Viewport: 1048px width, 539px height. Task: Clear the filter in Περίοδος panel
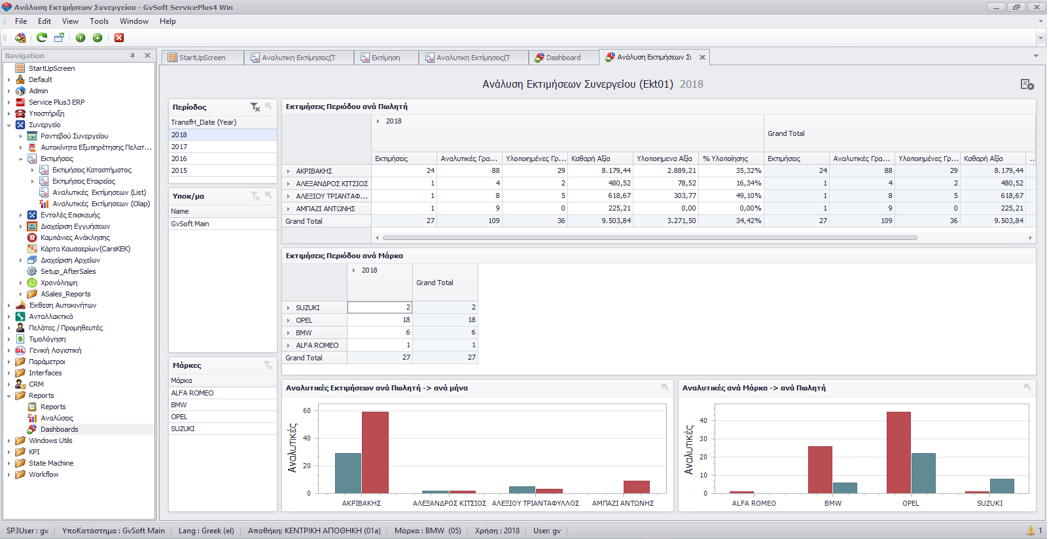(255, 107)
